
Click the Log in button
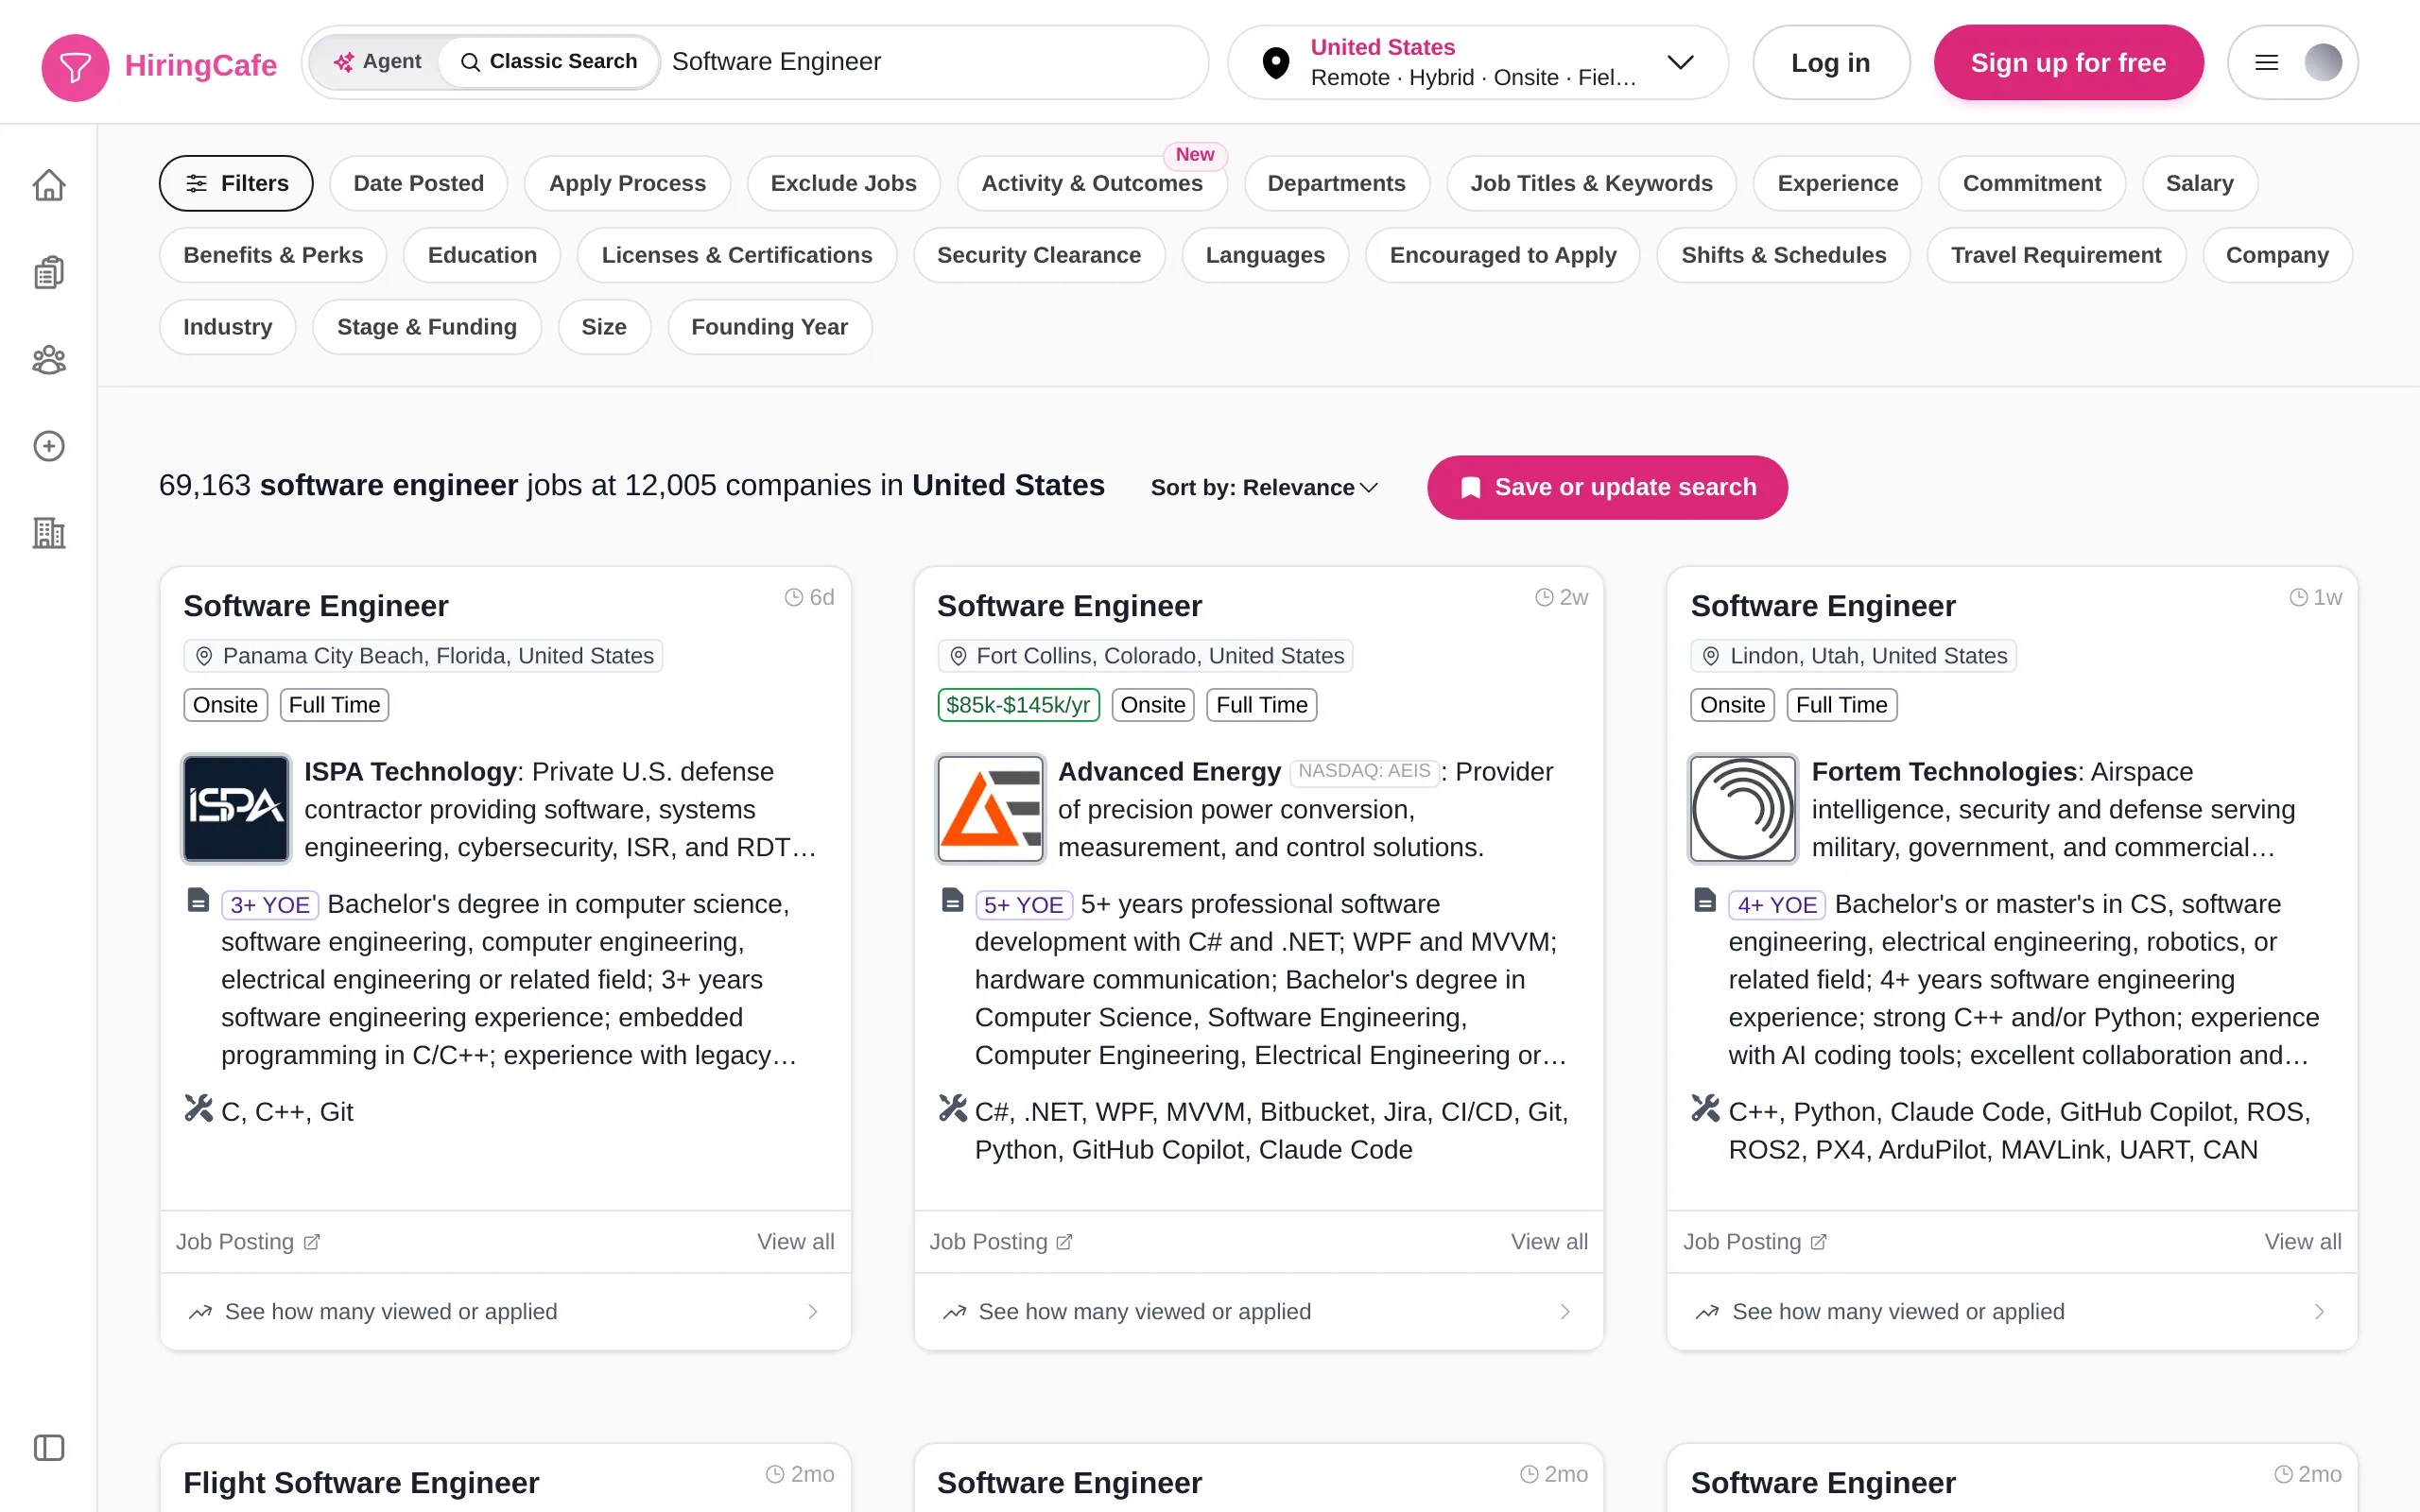(x=1830, y=63)
